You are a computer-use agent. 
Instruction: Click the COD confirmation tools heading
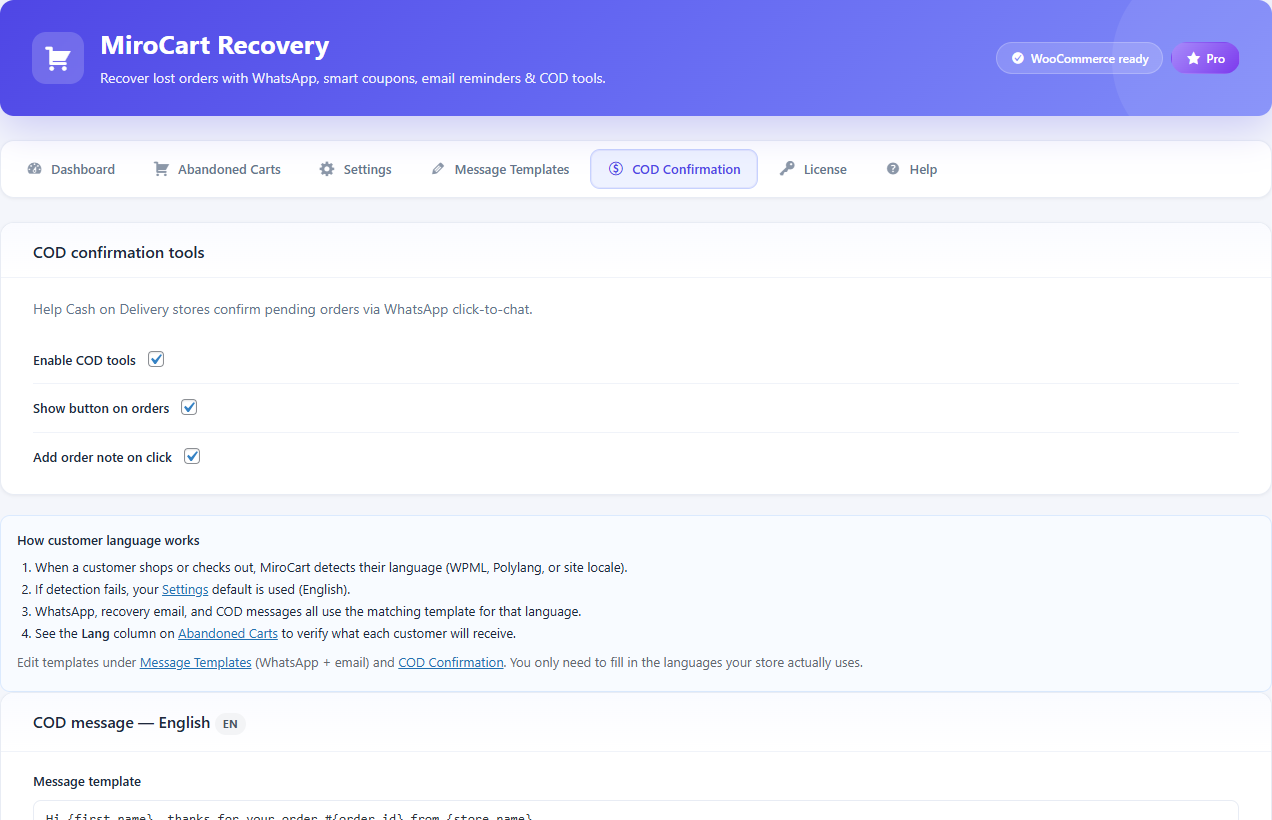click(x=119, y=252)
